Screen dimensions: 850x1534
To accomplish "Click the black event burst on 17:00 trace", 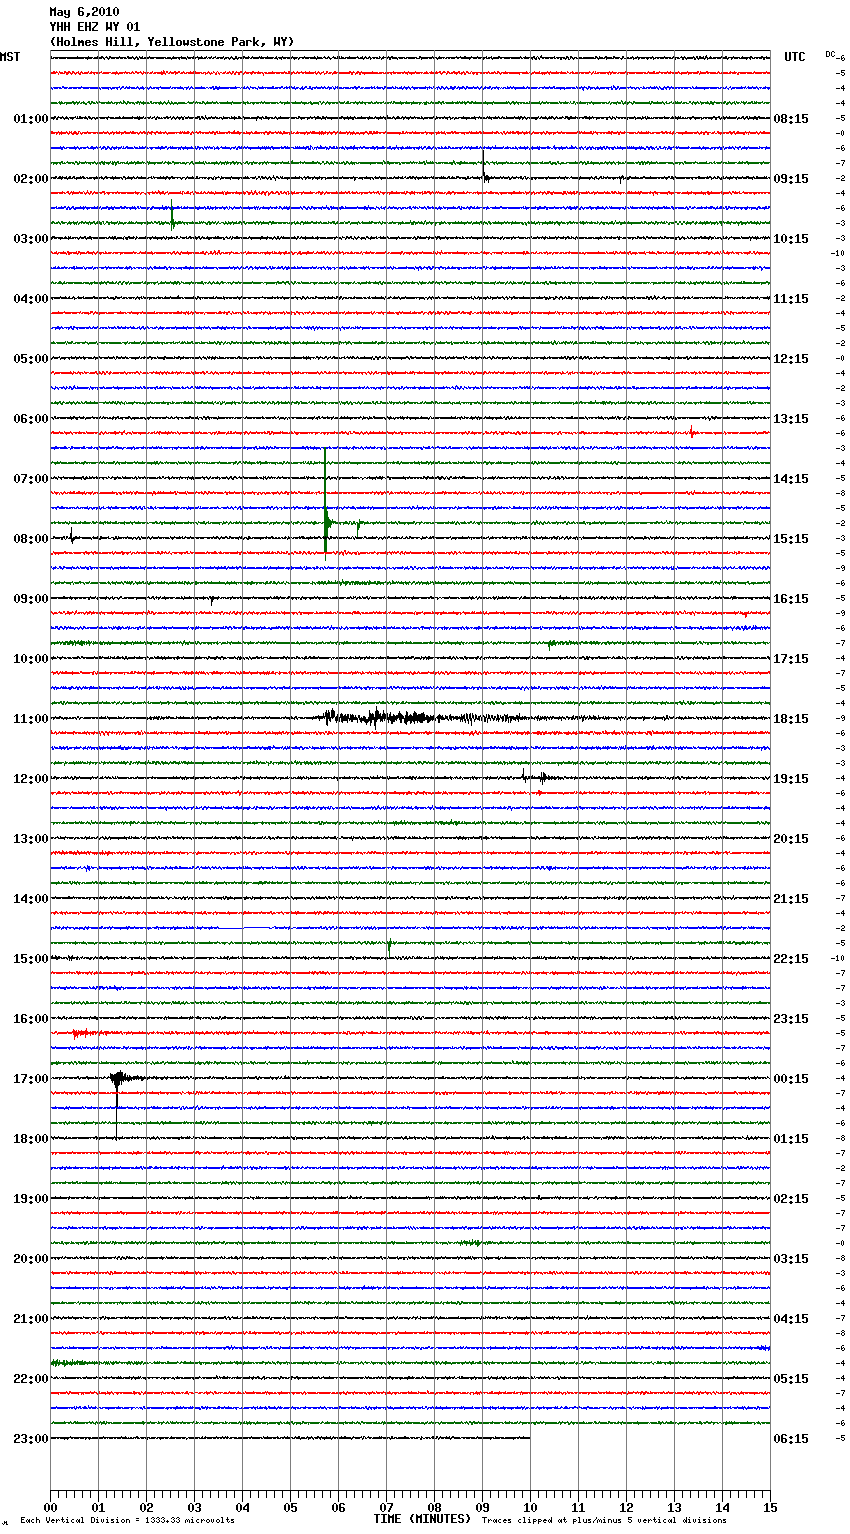I will click(118, 1079).
